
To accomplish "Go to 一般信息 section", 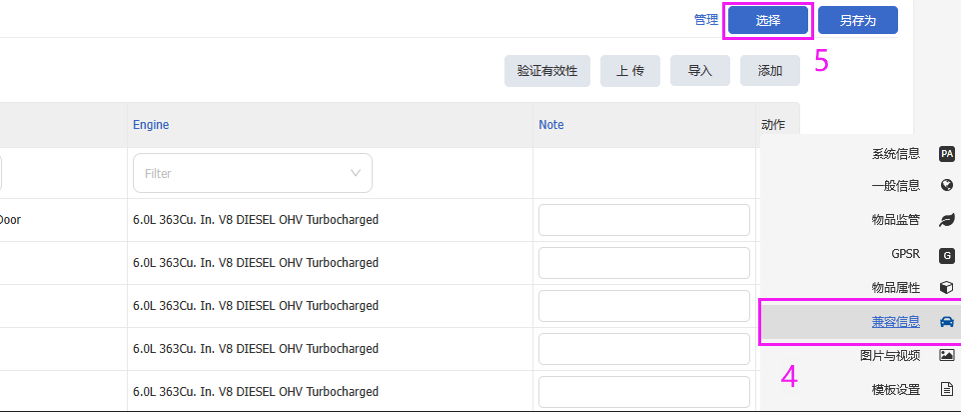I will click(x=895, y=185).
